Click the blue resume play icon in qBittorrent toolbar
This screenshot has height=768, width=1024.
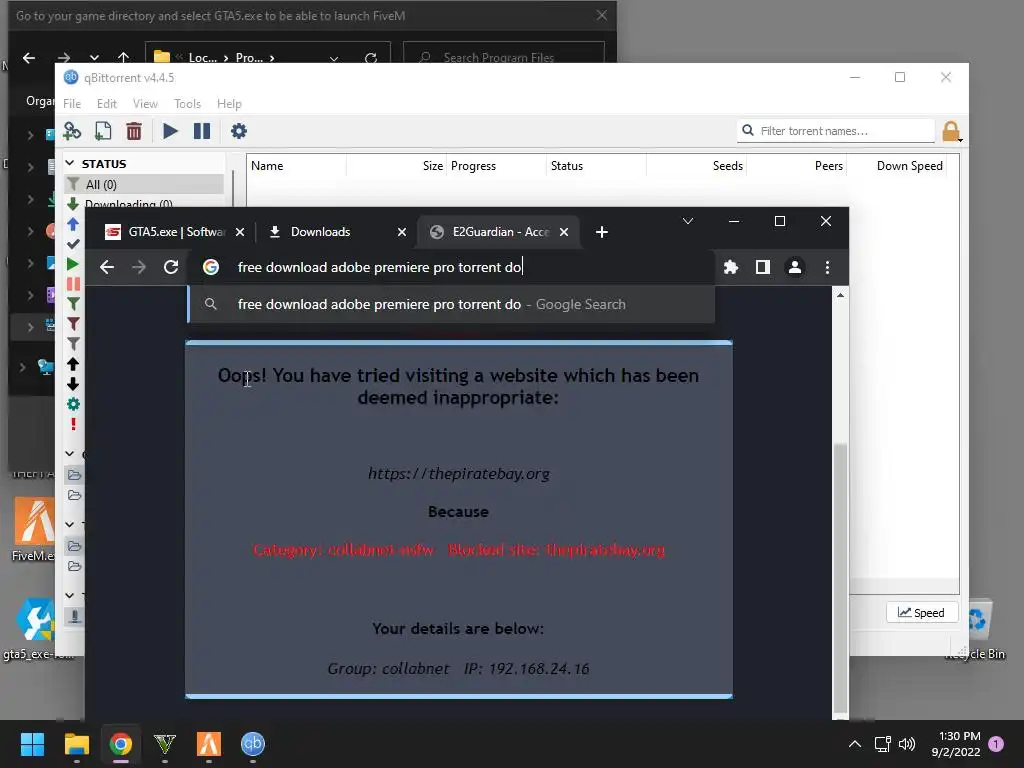point(170,131)
